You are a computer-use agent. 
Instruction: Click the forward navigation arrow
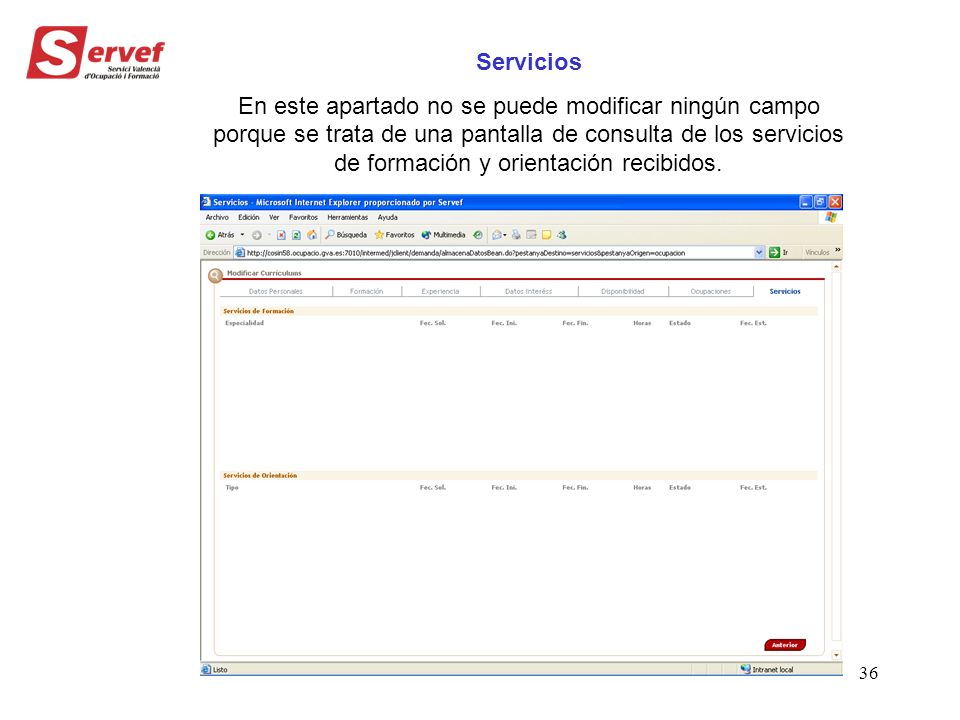(257, 235)
